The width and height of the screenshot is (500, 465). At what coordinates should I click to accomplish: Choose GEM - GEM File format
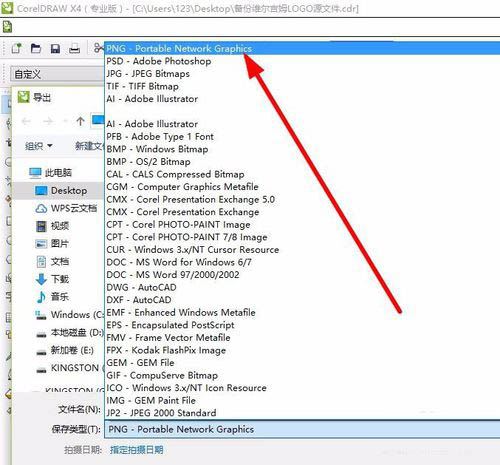click(140, 363)
